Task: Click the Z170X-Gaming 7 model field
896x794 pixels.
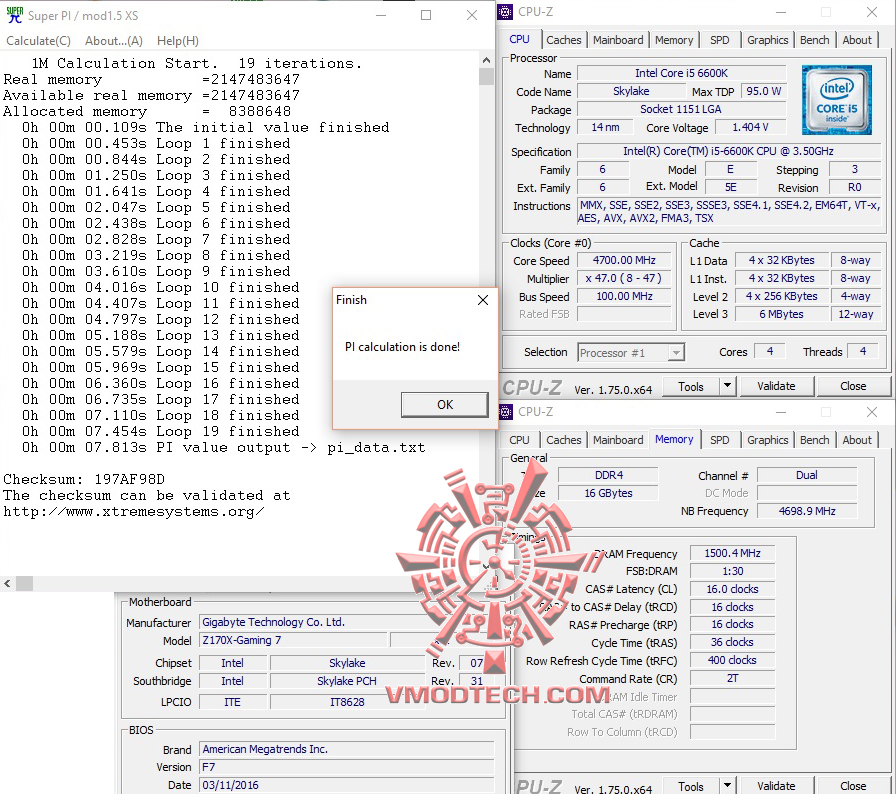Action: pos(293,640)
